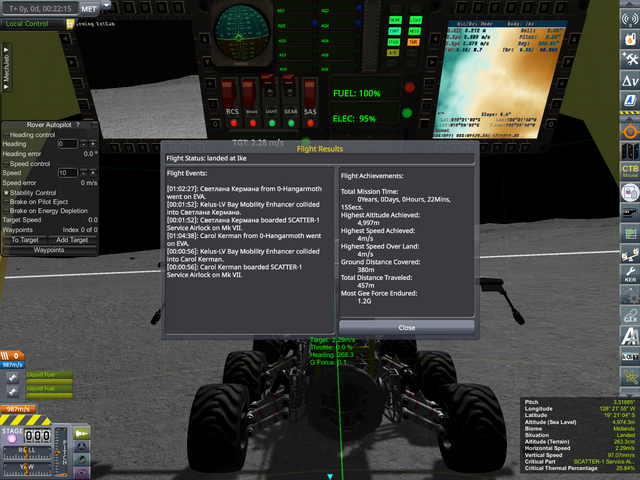Image resolution: width=640 pixels, height=480 pixels.
Task: Collapse the upper right toolbar arrow
Action: click(630, 4)
